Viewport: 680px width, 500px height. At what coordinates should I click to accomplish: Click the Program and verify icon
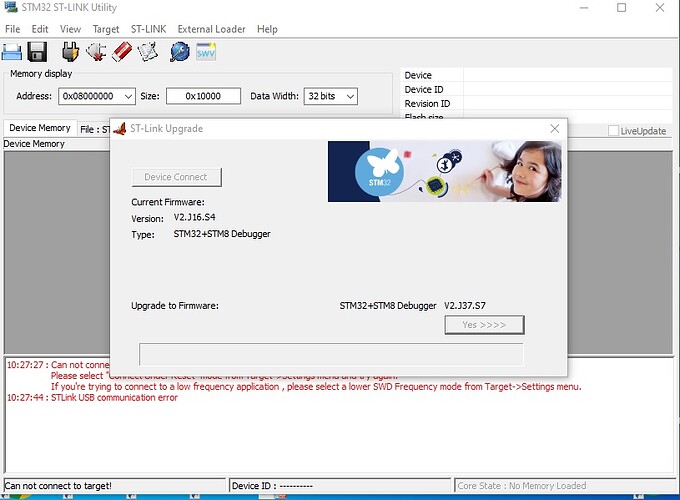(148, 51)
